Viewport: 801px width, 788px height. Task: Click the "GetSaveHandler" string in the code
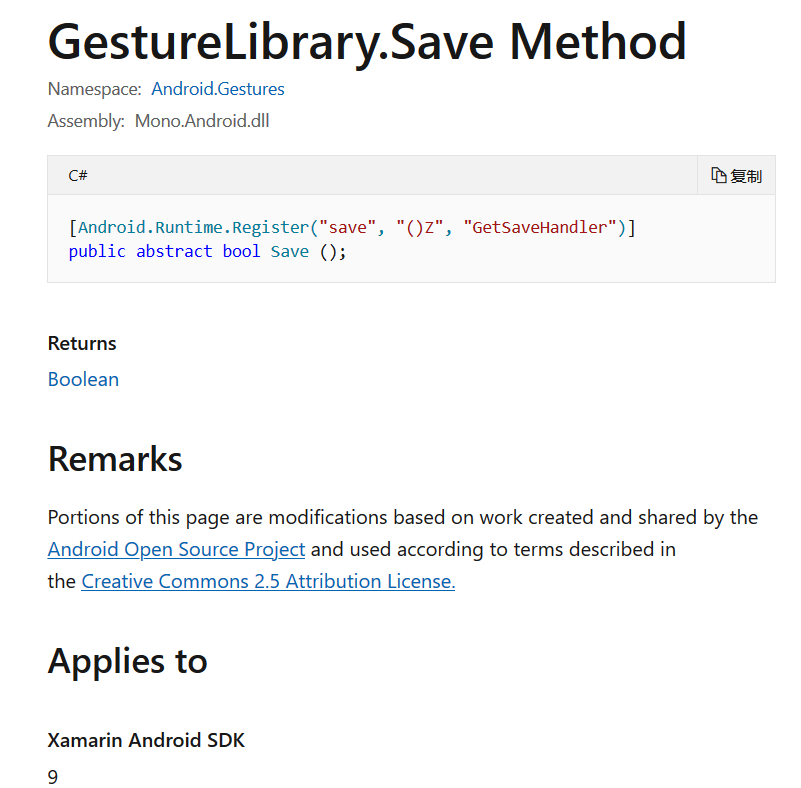coord(540,227)
